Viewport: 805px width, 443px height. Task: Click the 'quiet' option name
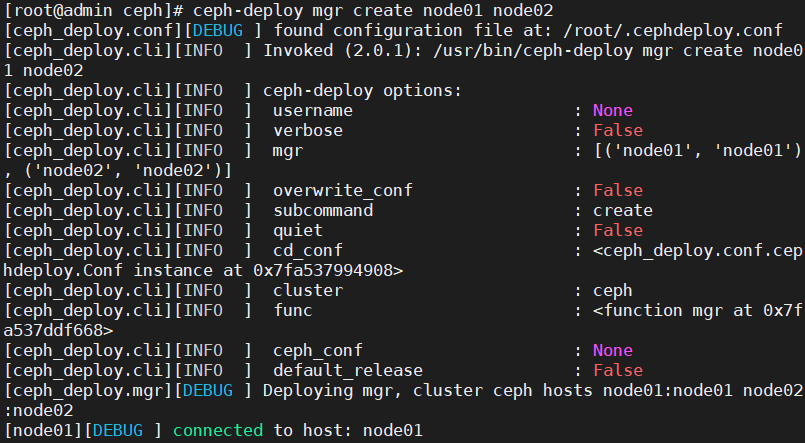298,230
